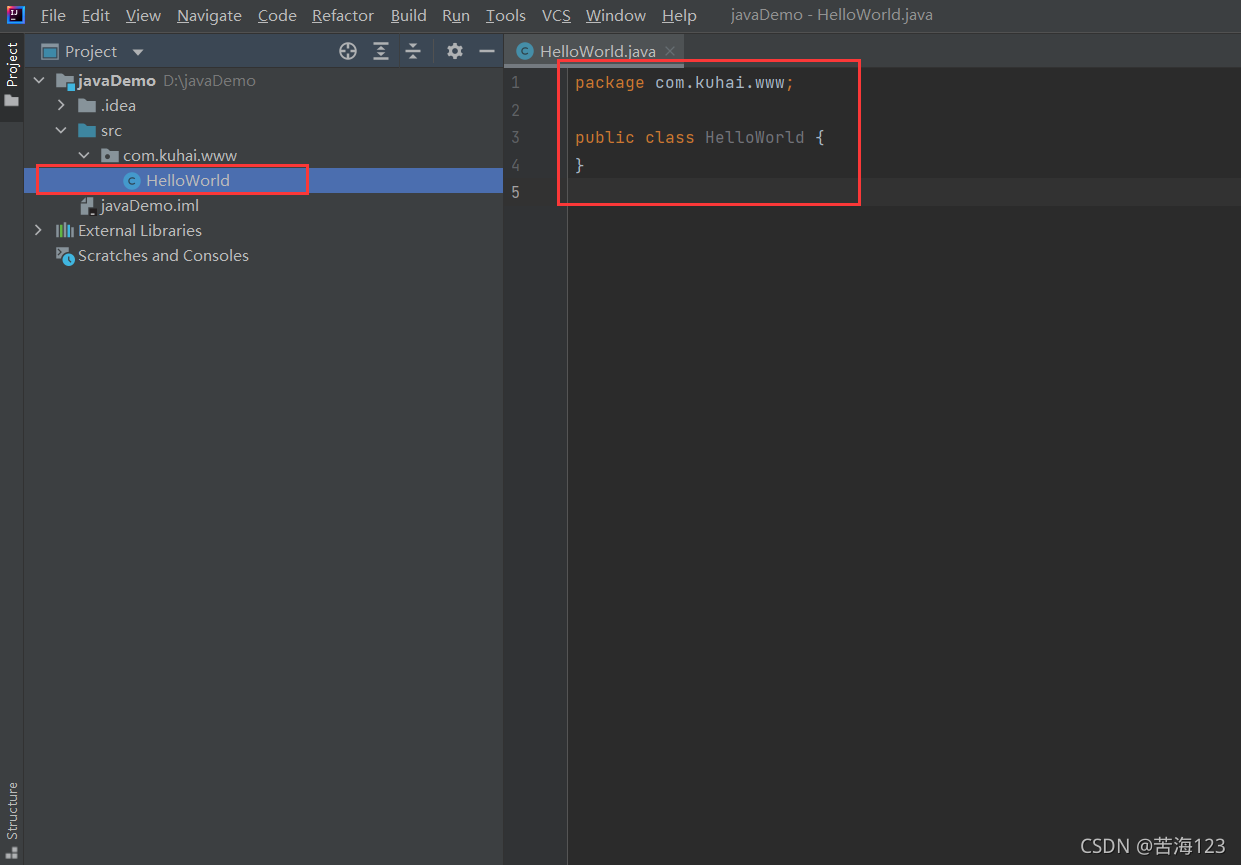Select the com.kuhai.www package row
Image resolution: width=1241 pixels, height=865 pixels.
click(x=263, y=156)
